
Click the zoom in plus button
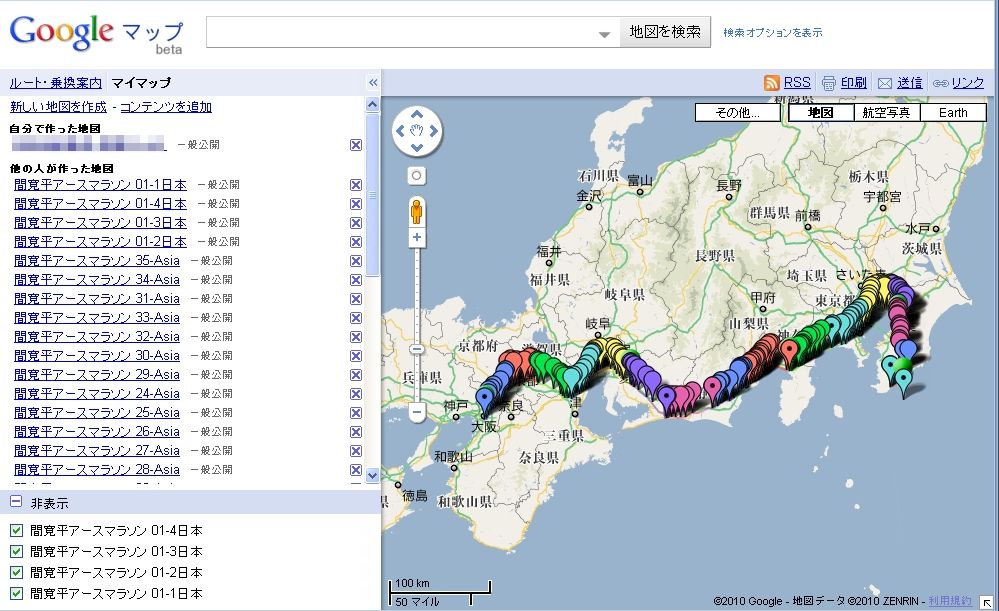(417, 238)
